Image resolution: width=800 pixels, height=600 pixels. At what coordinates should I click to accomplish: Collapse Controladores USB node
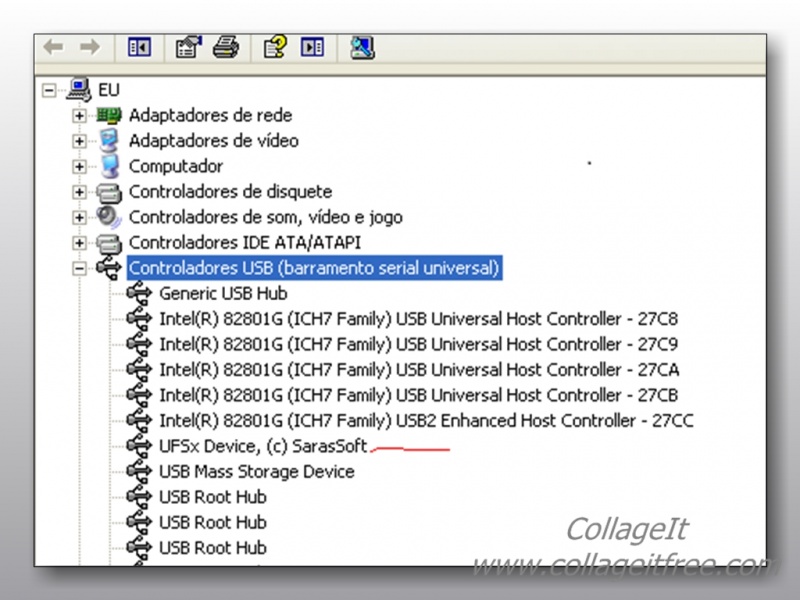pos(79,268)
